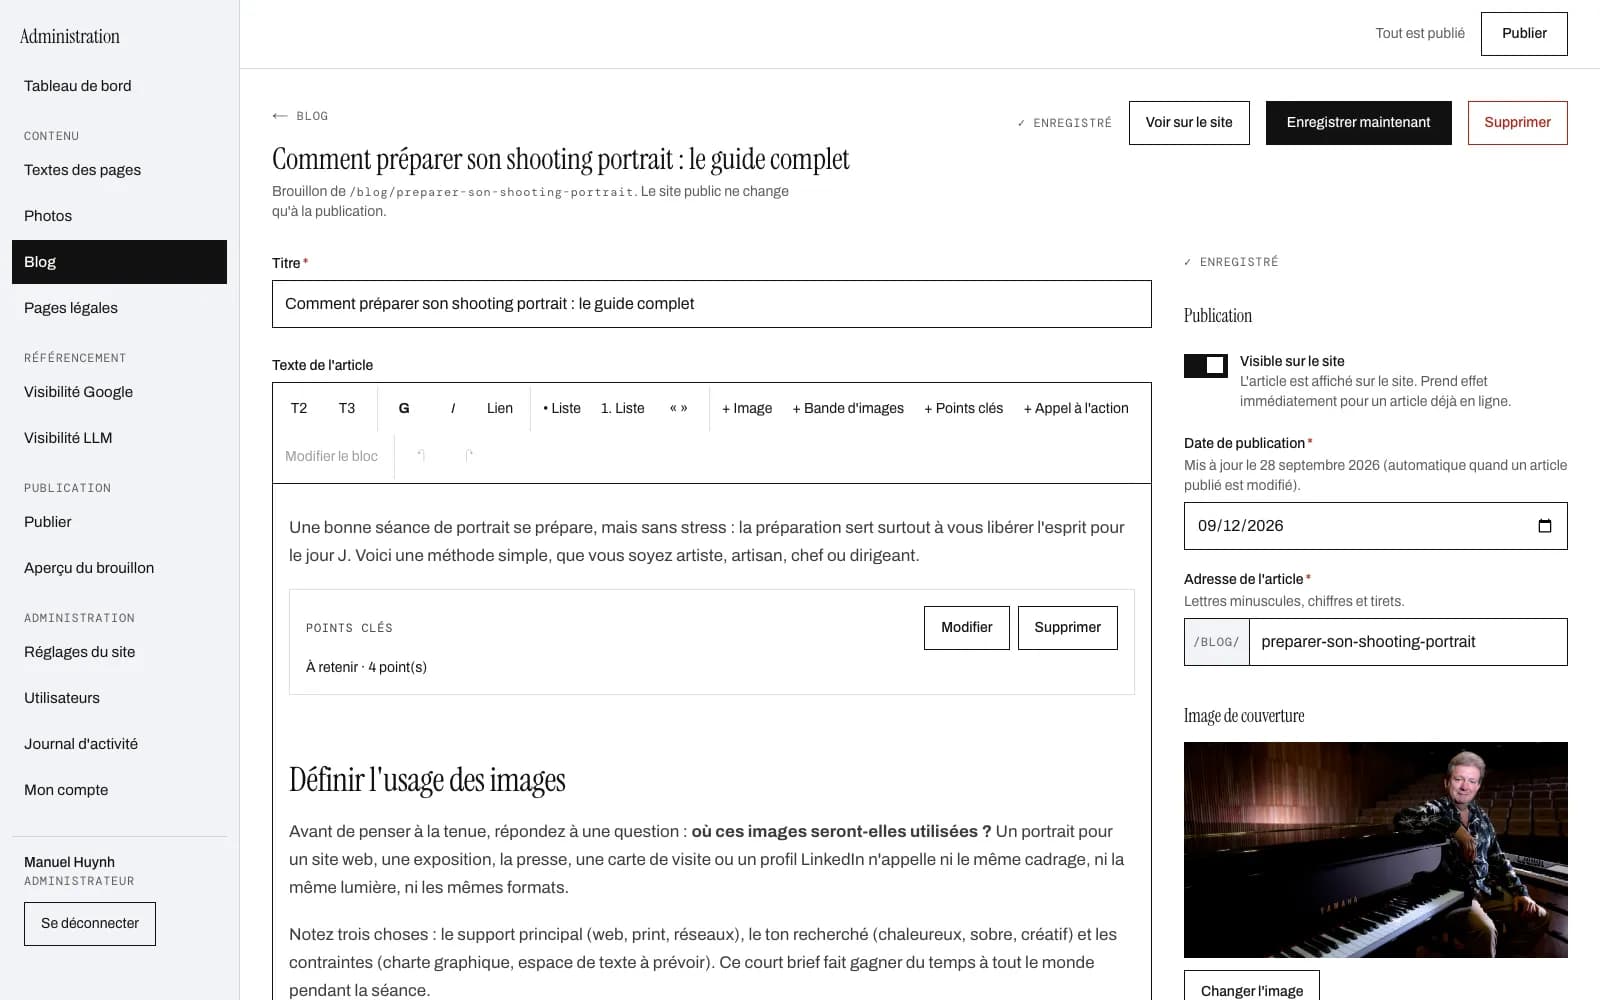1600x1000 pixels.
Task: Click the greyed Modifier le bloc option
Action: pyautogui.click(x=331, y=456)
